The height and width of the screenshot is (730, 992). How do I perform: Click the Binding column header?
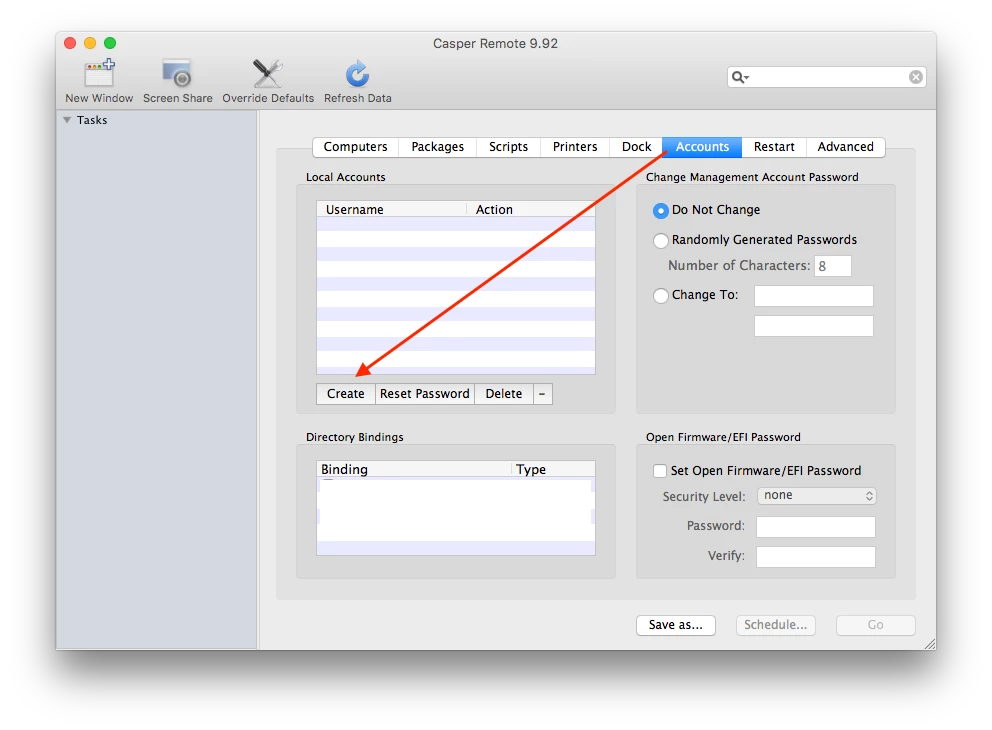414,469
